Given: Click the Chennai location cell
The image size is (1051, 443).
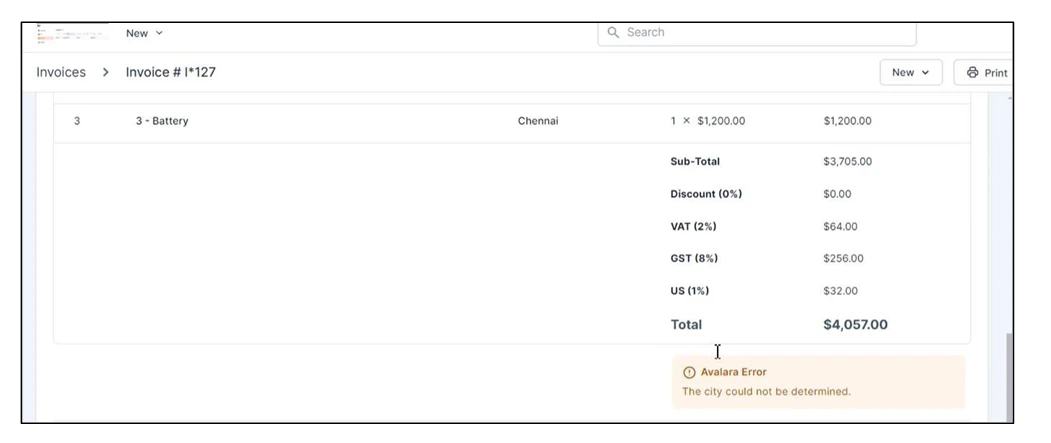Looking at the screenshot, I should pos(538,121).
